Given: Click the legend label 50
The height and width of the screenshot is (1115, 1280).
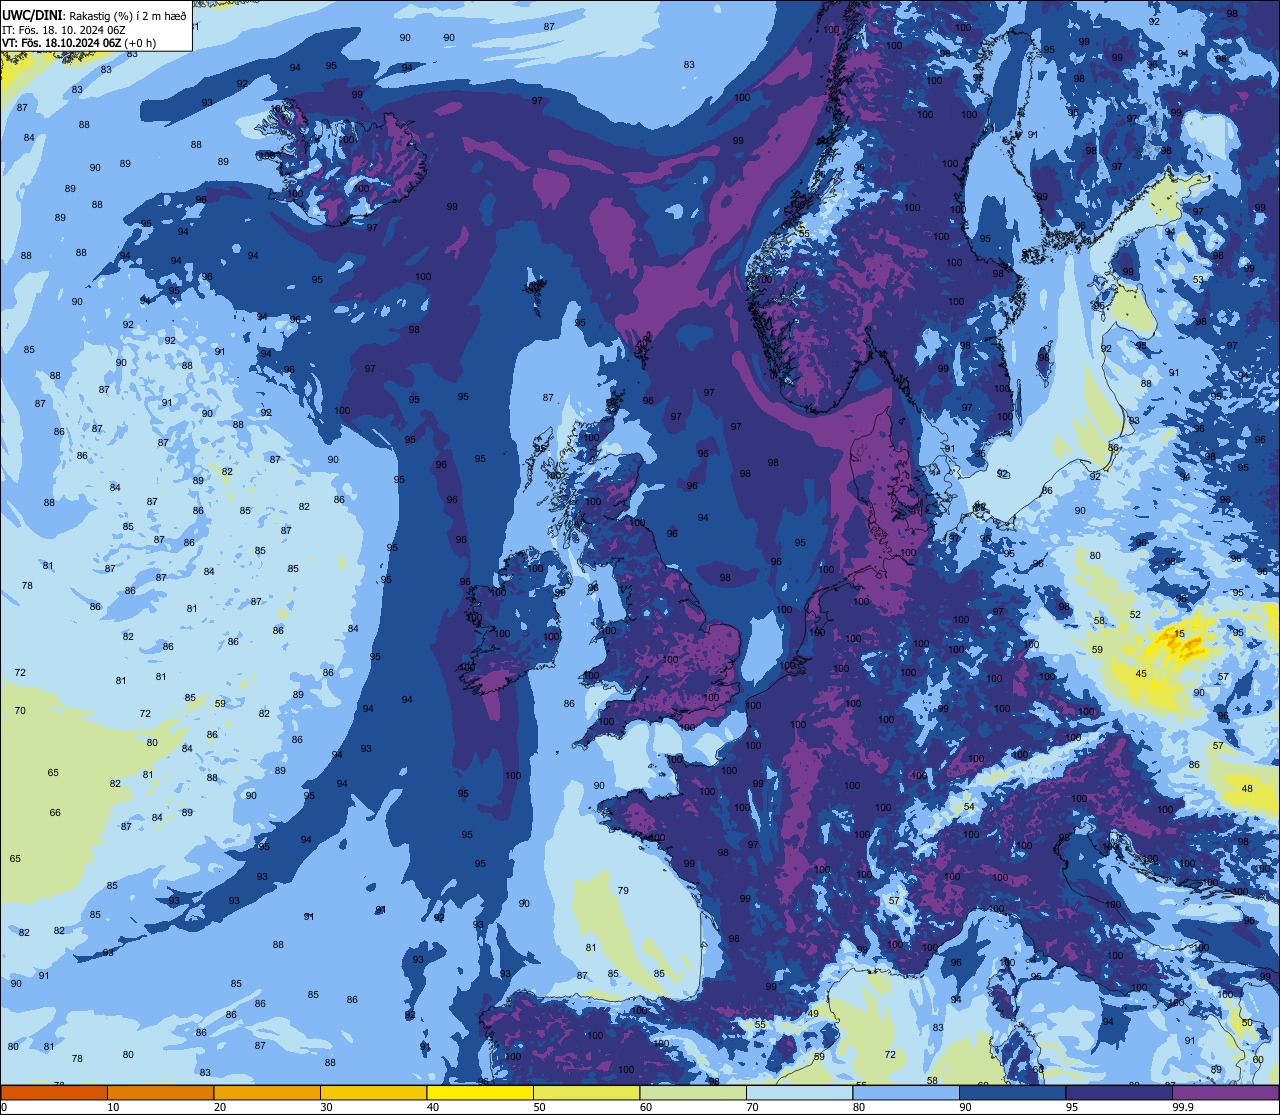Looking at the screenshot, I should (x=539, y=1107).
